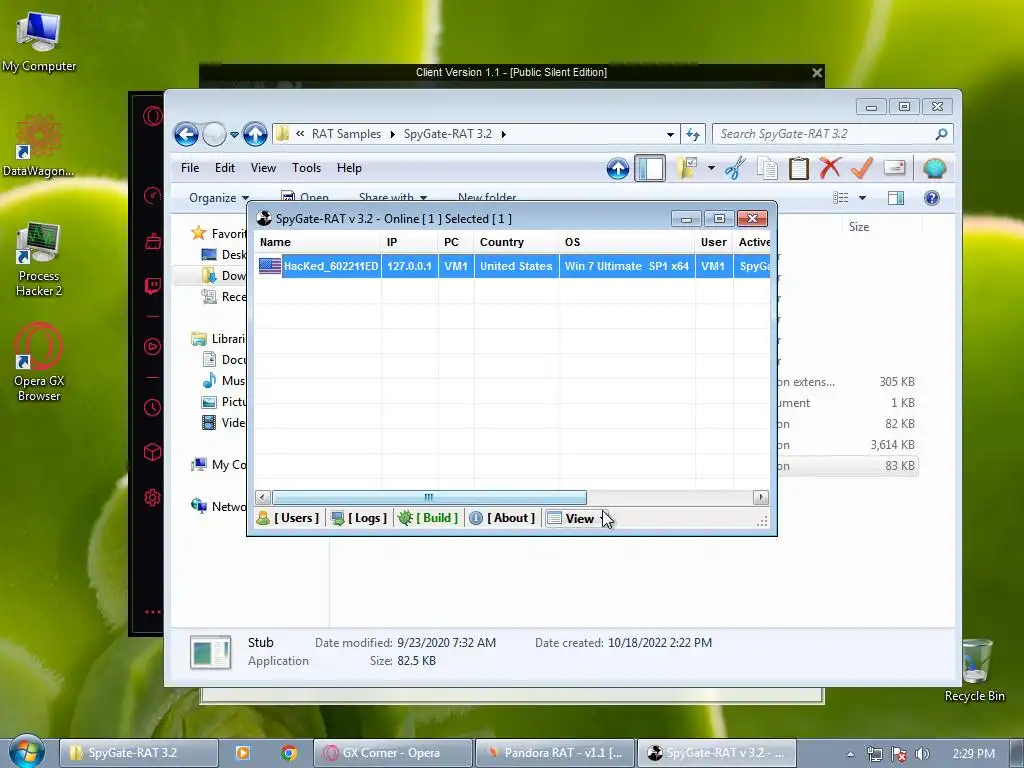Toggle the preview pane button
This screenshot has width=1024, height=768.
896,198
